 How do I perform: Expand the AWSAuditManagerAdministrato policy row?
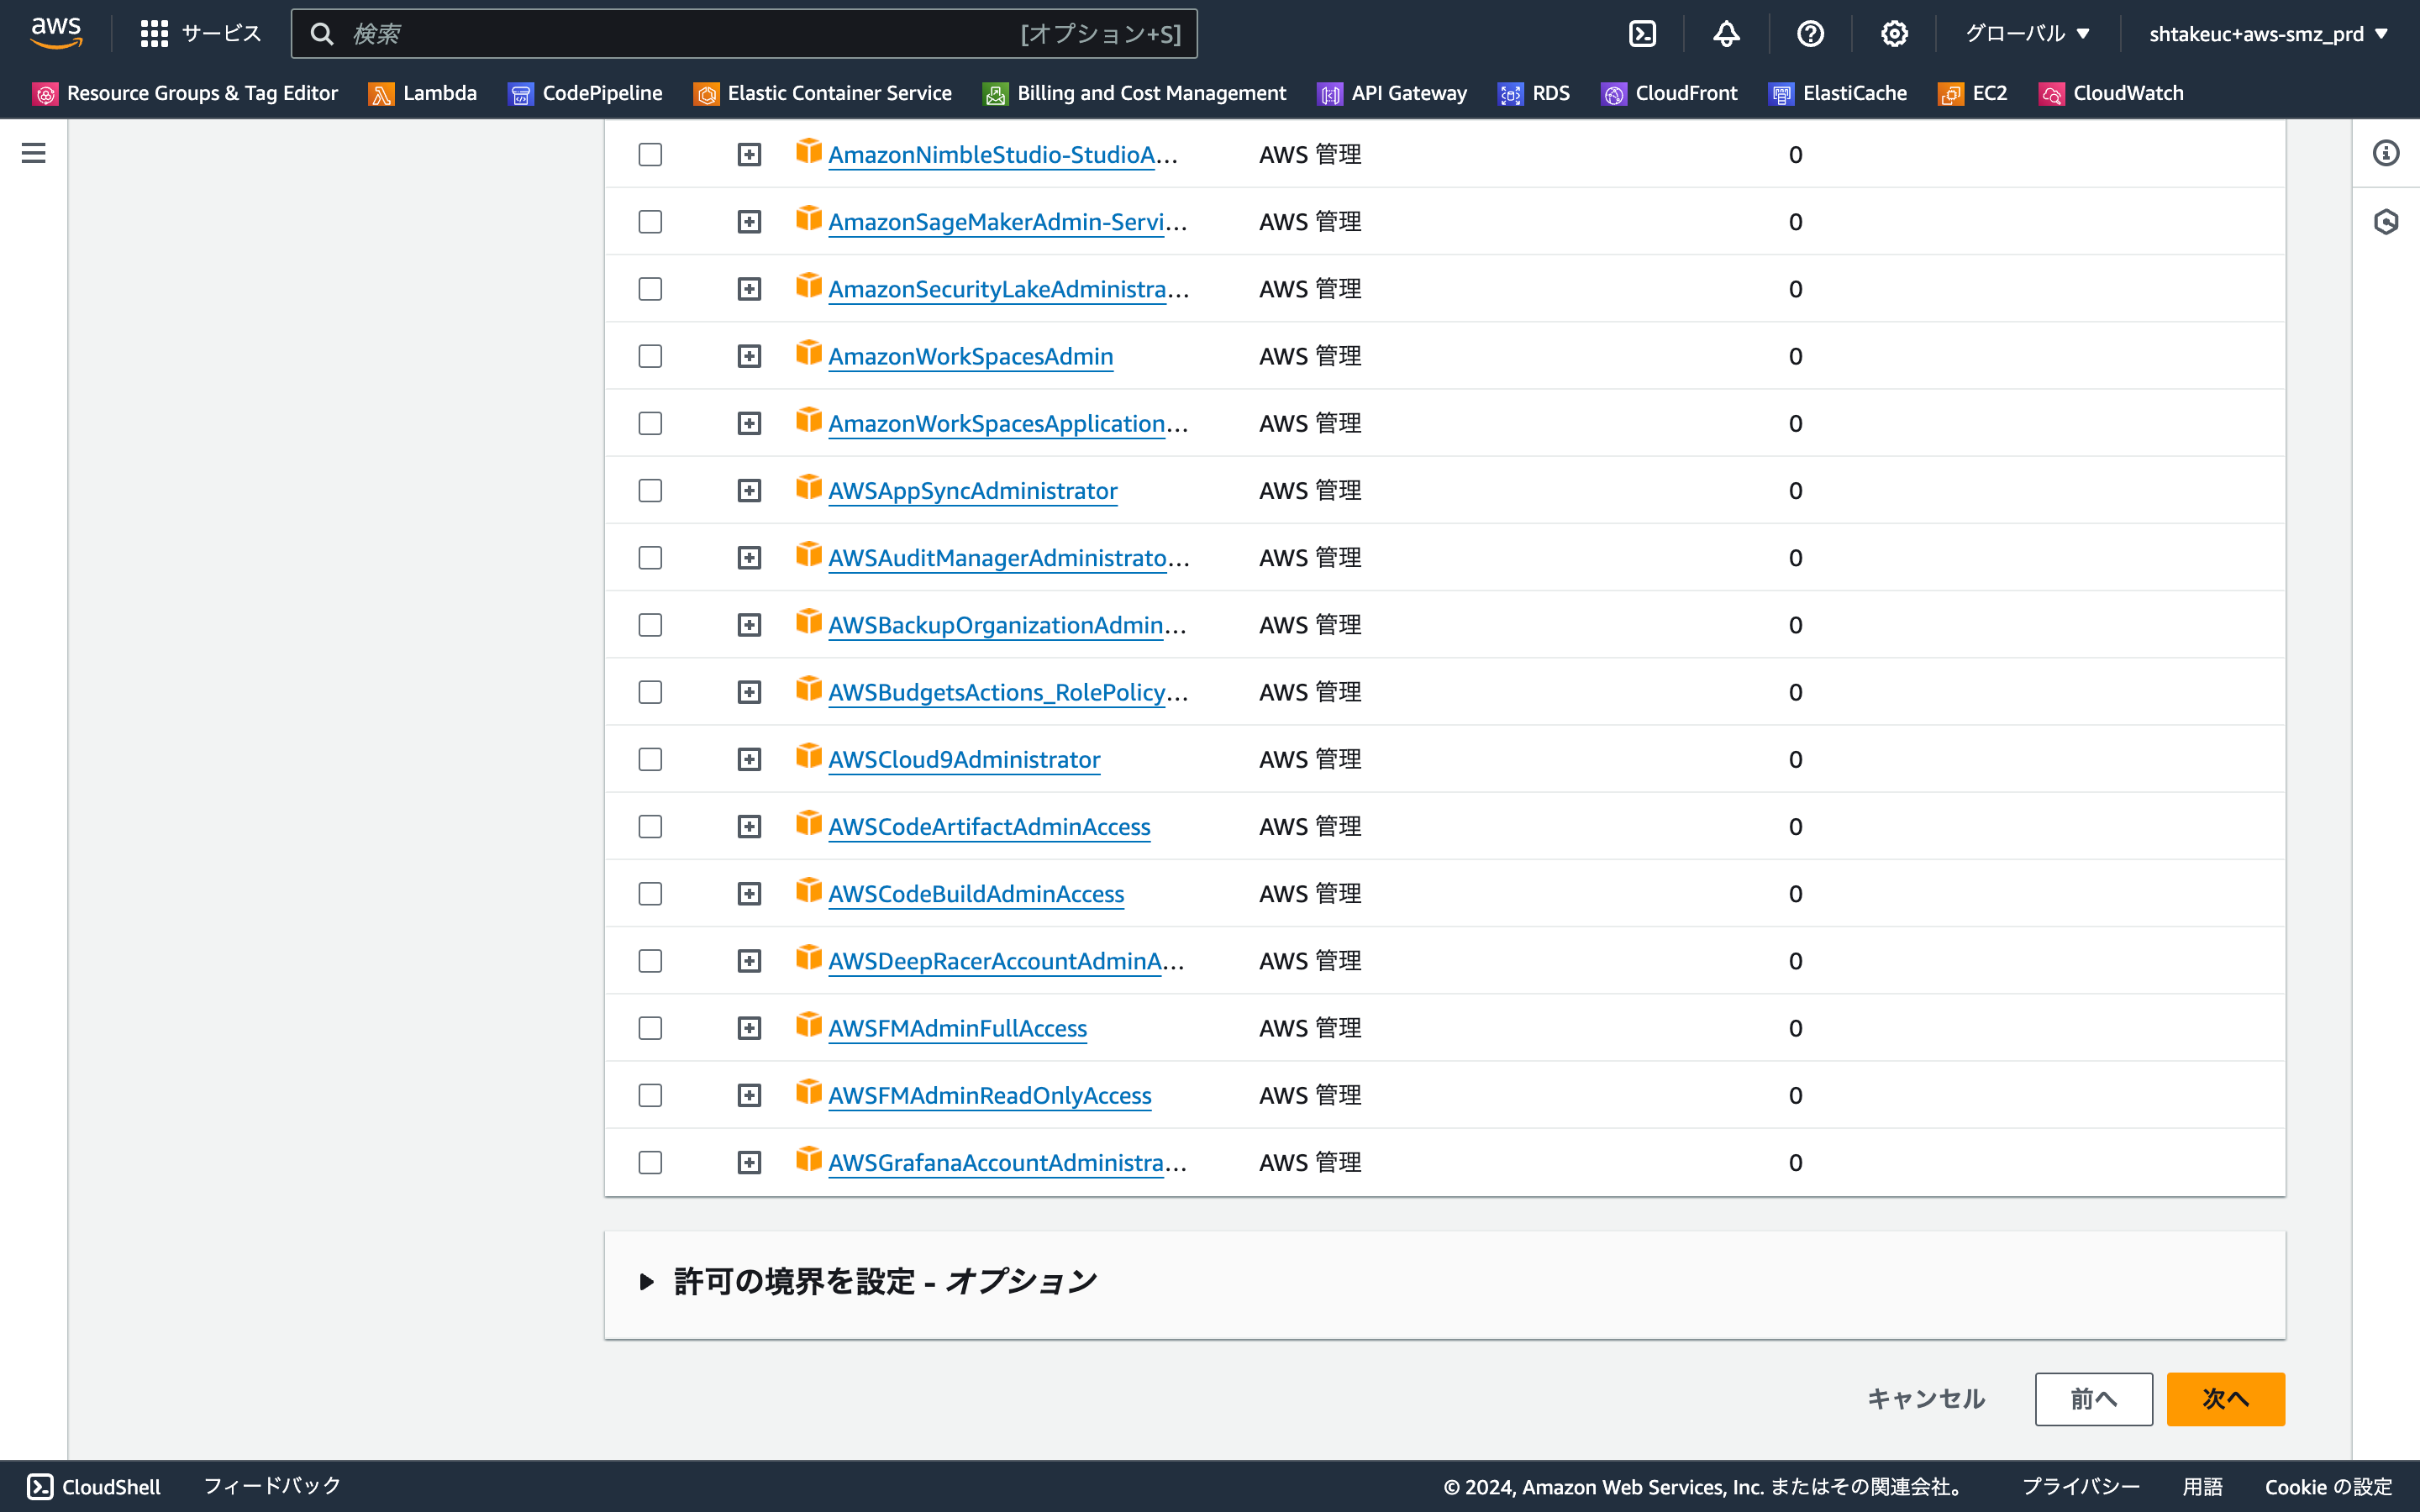tap(749, 558)
